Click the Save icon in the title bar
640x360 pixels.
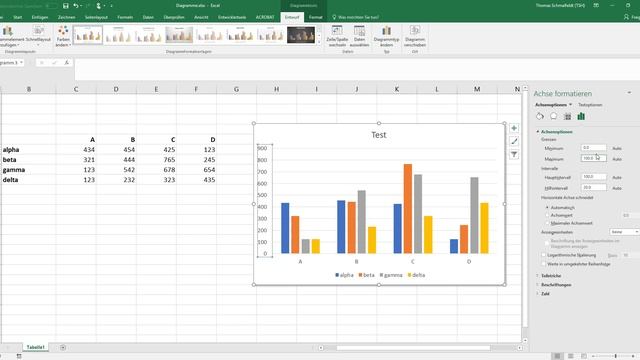click(x=66, y=6)
